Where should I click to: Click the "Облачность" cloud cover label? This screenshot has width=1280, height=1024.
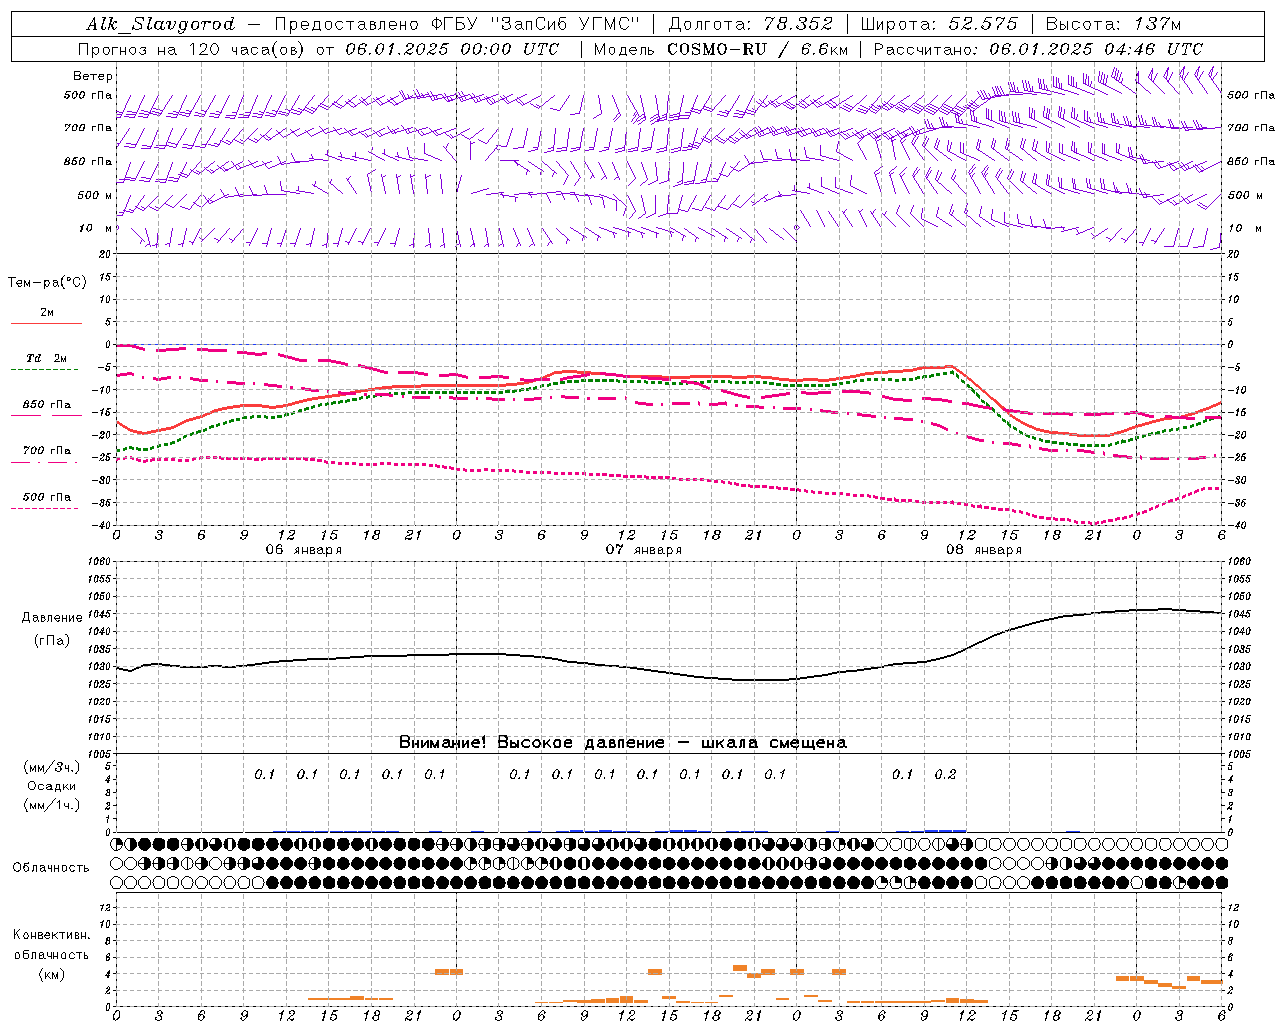point(51,868)
